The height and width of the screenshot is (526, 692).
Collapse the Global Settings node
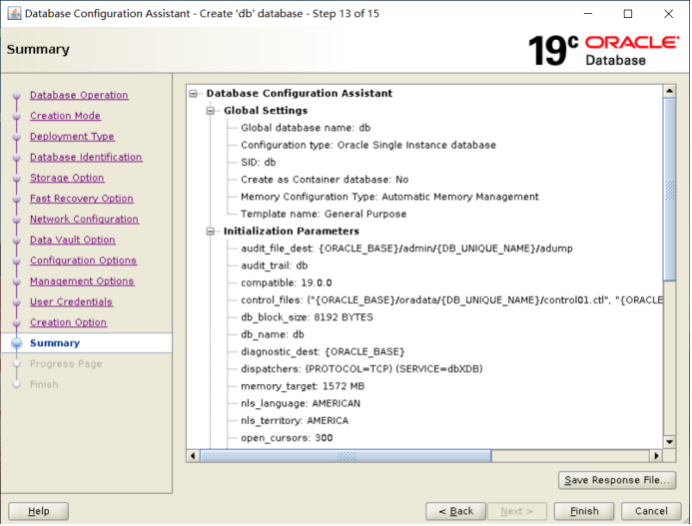[x=211, y=111]
